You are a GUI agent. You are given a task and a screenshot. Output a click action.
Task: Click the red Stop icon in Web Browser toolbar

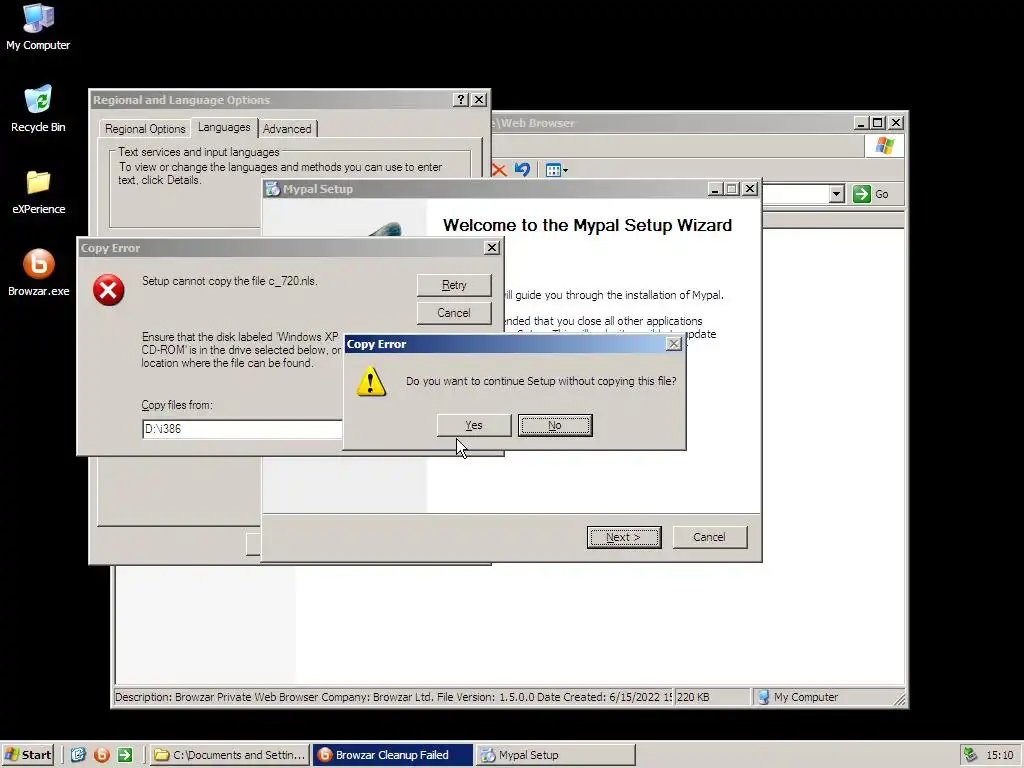tap(499, 170)
